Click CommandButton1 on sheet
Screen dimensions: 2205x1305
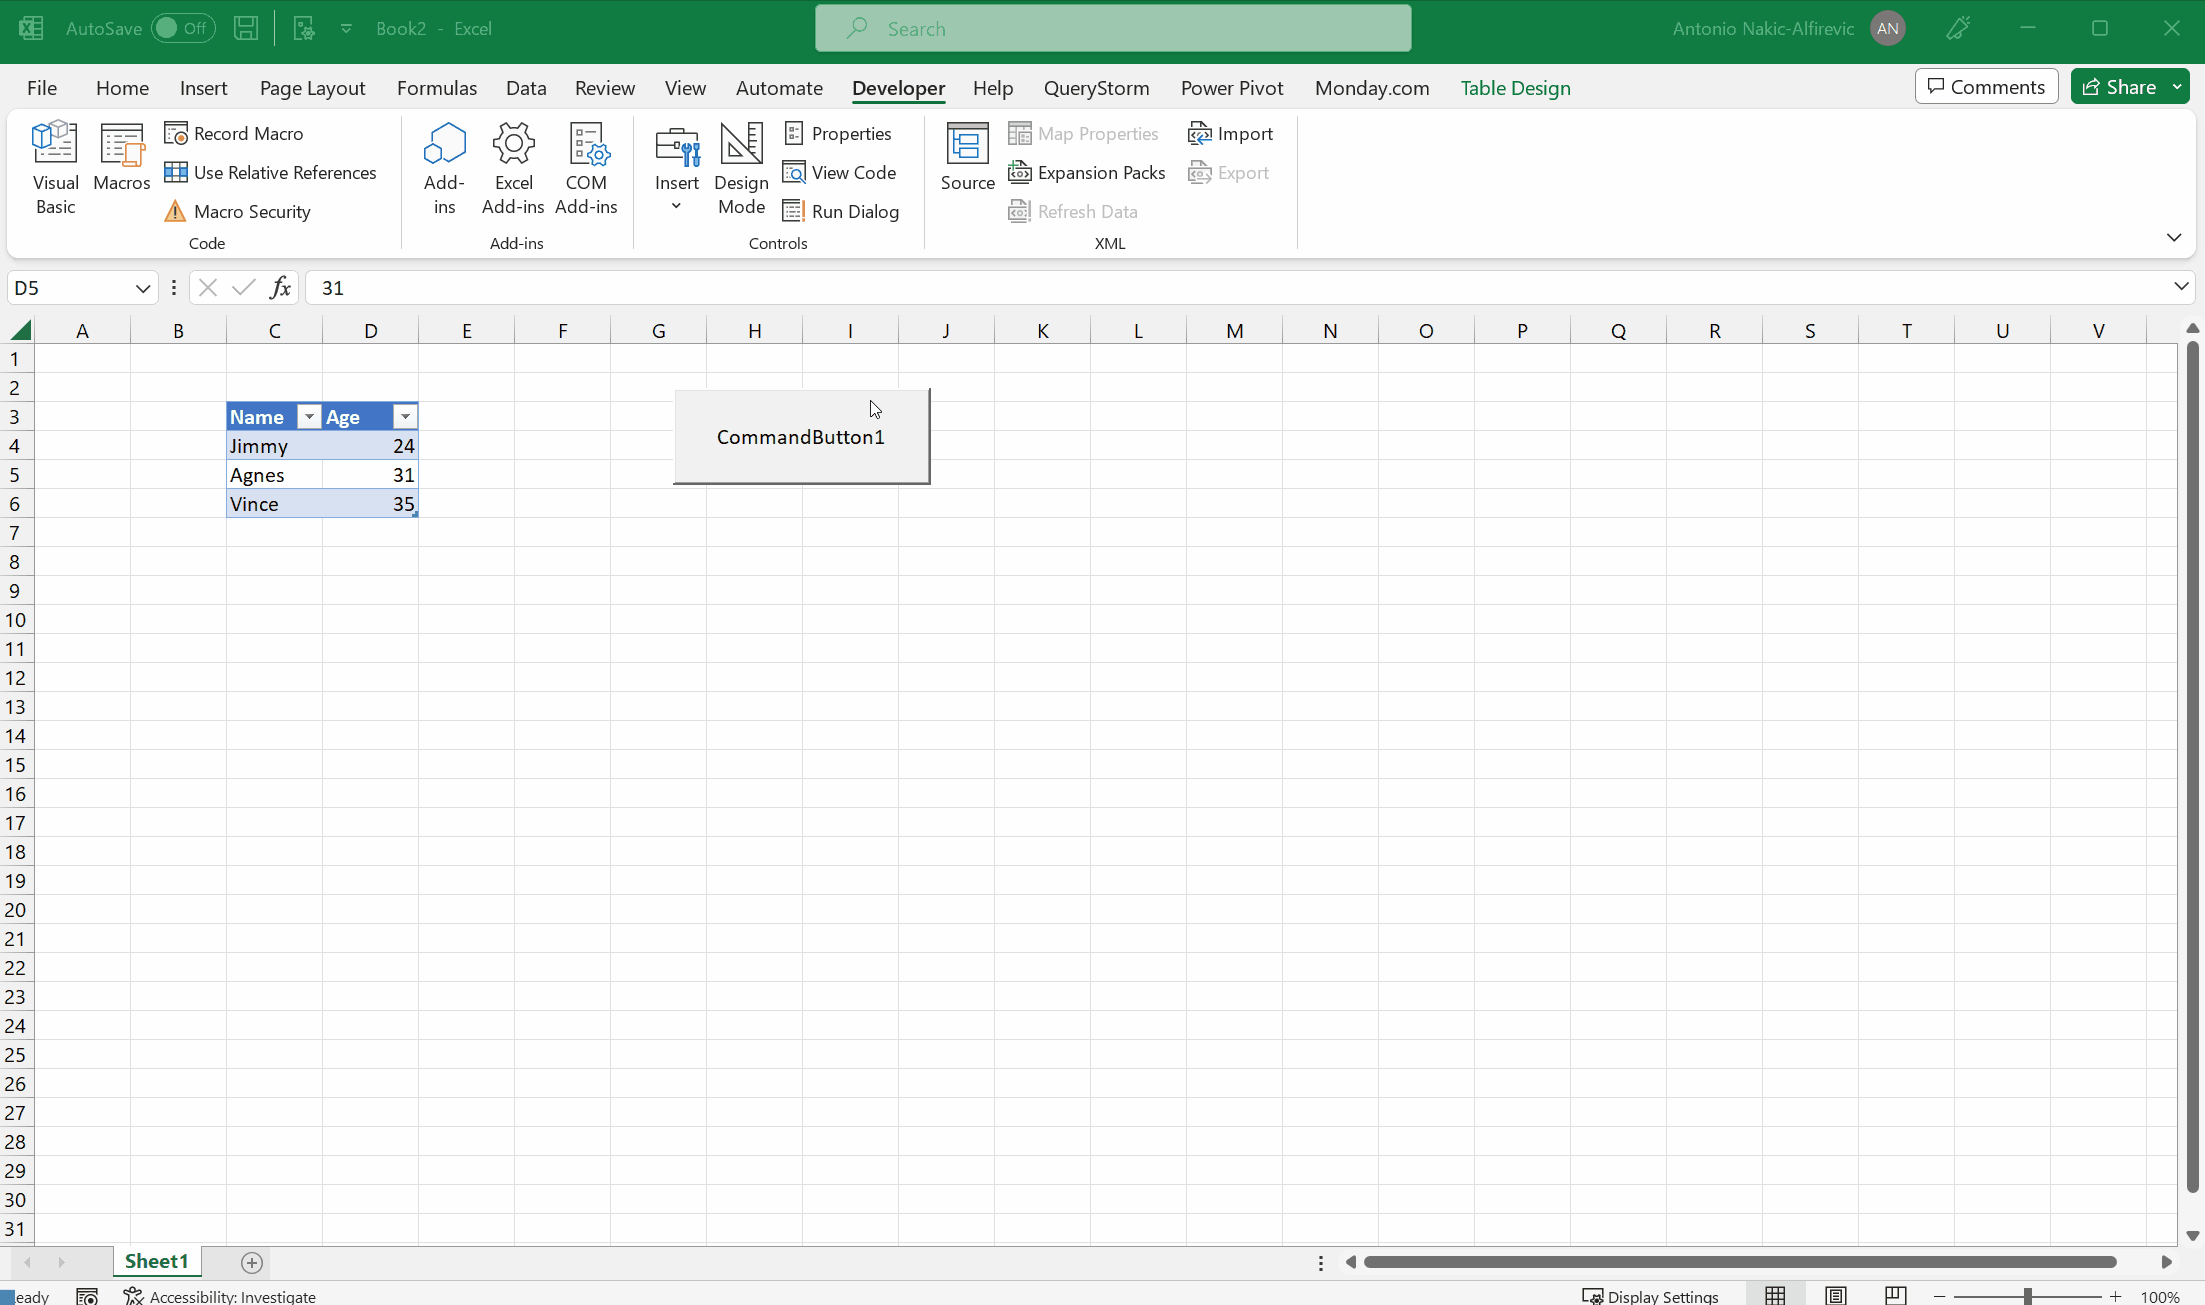[x=800, y=437]
